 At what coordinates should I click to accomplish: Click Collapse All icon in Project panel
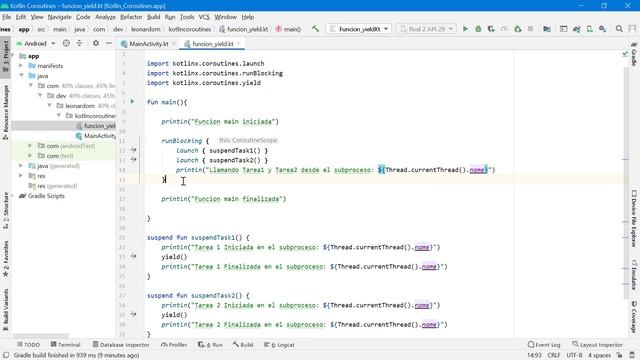[x=79, y=43]
